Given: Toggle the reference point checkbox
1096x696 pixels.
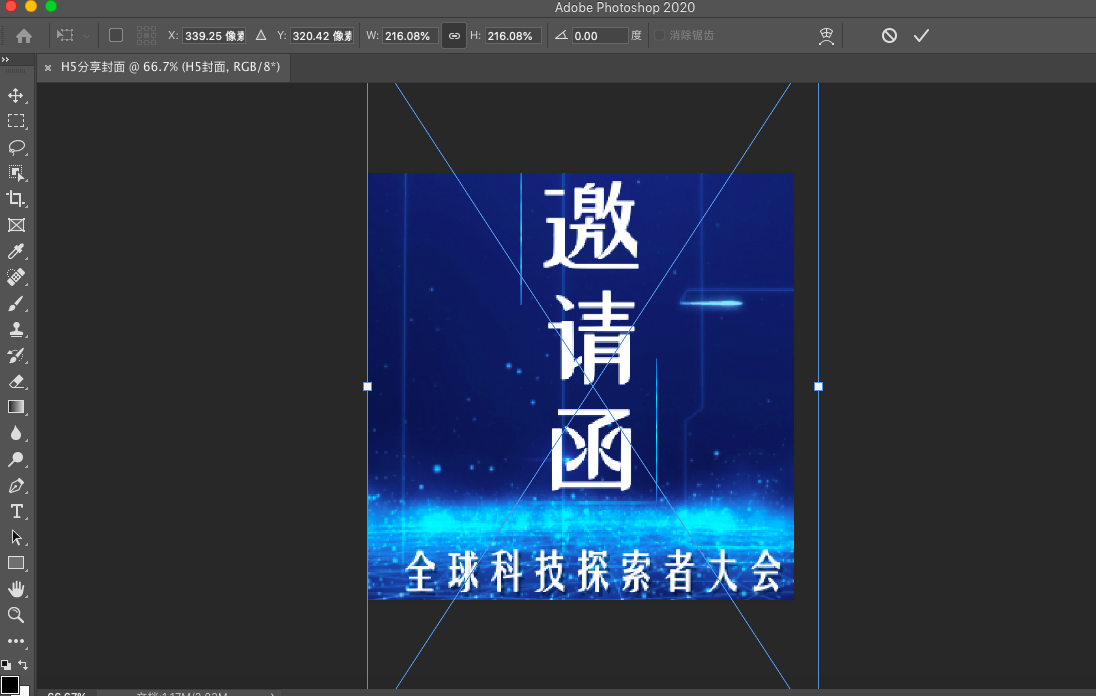Looking at the screenshot, I should 116,35.
